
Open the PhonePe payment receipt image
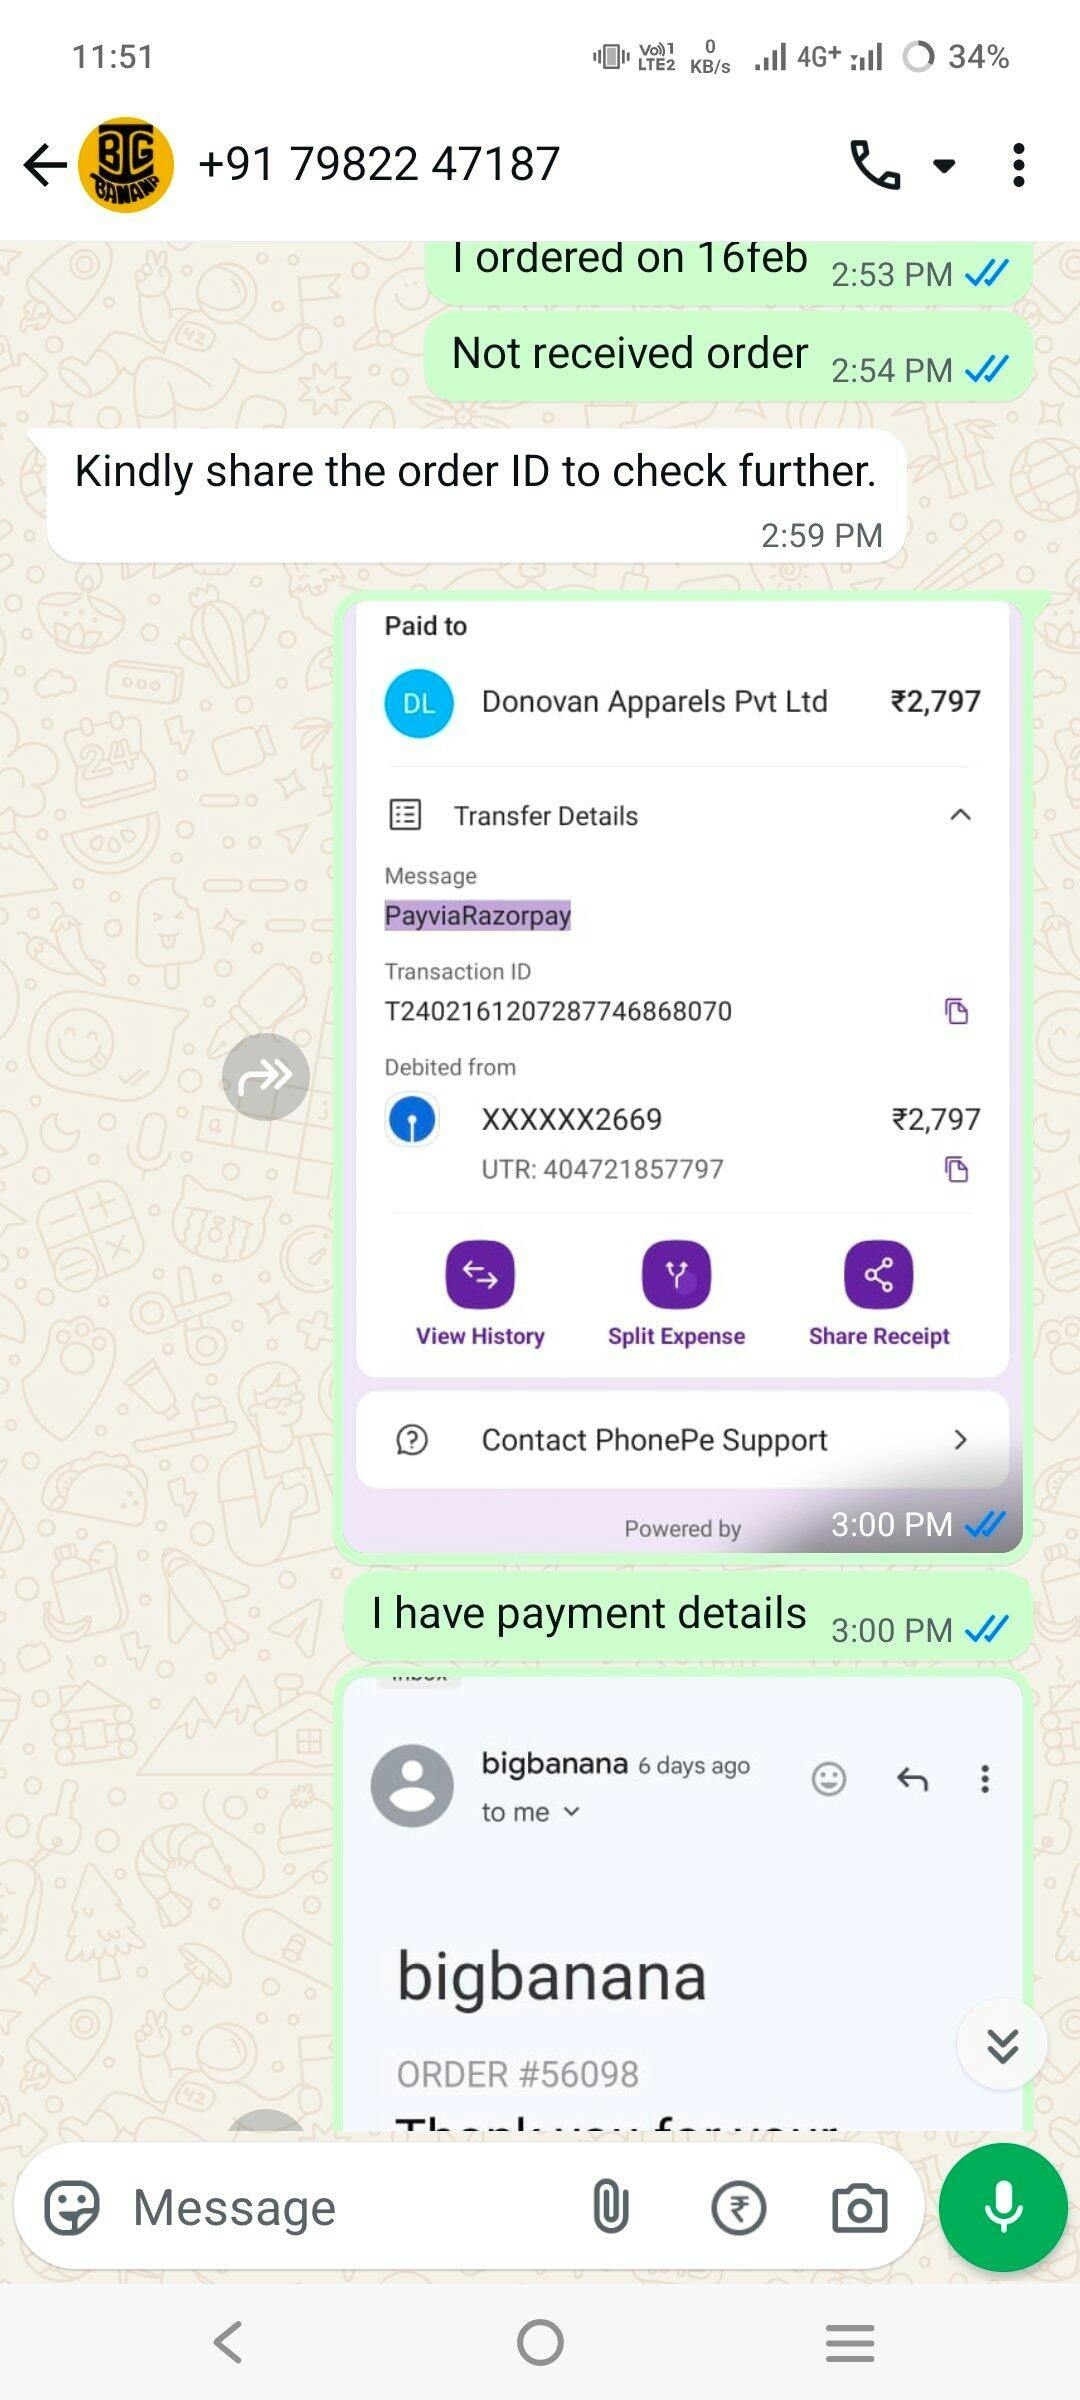[x=683, y=1076]
